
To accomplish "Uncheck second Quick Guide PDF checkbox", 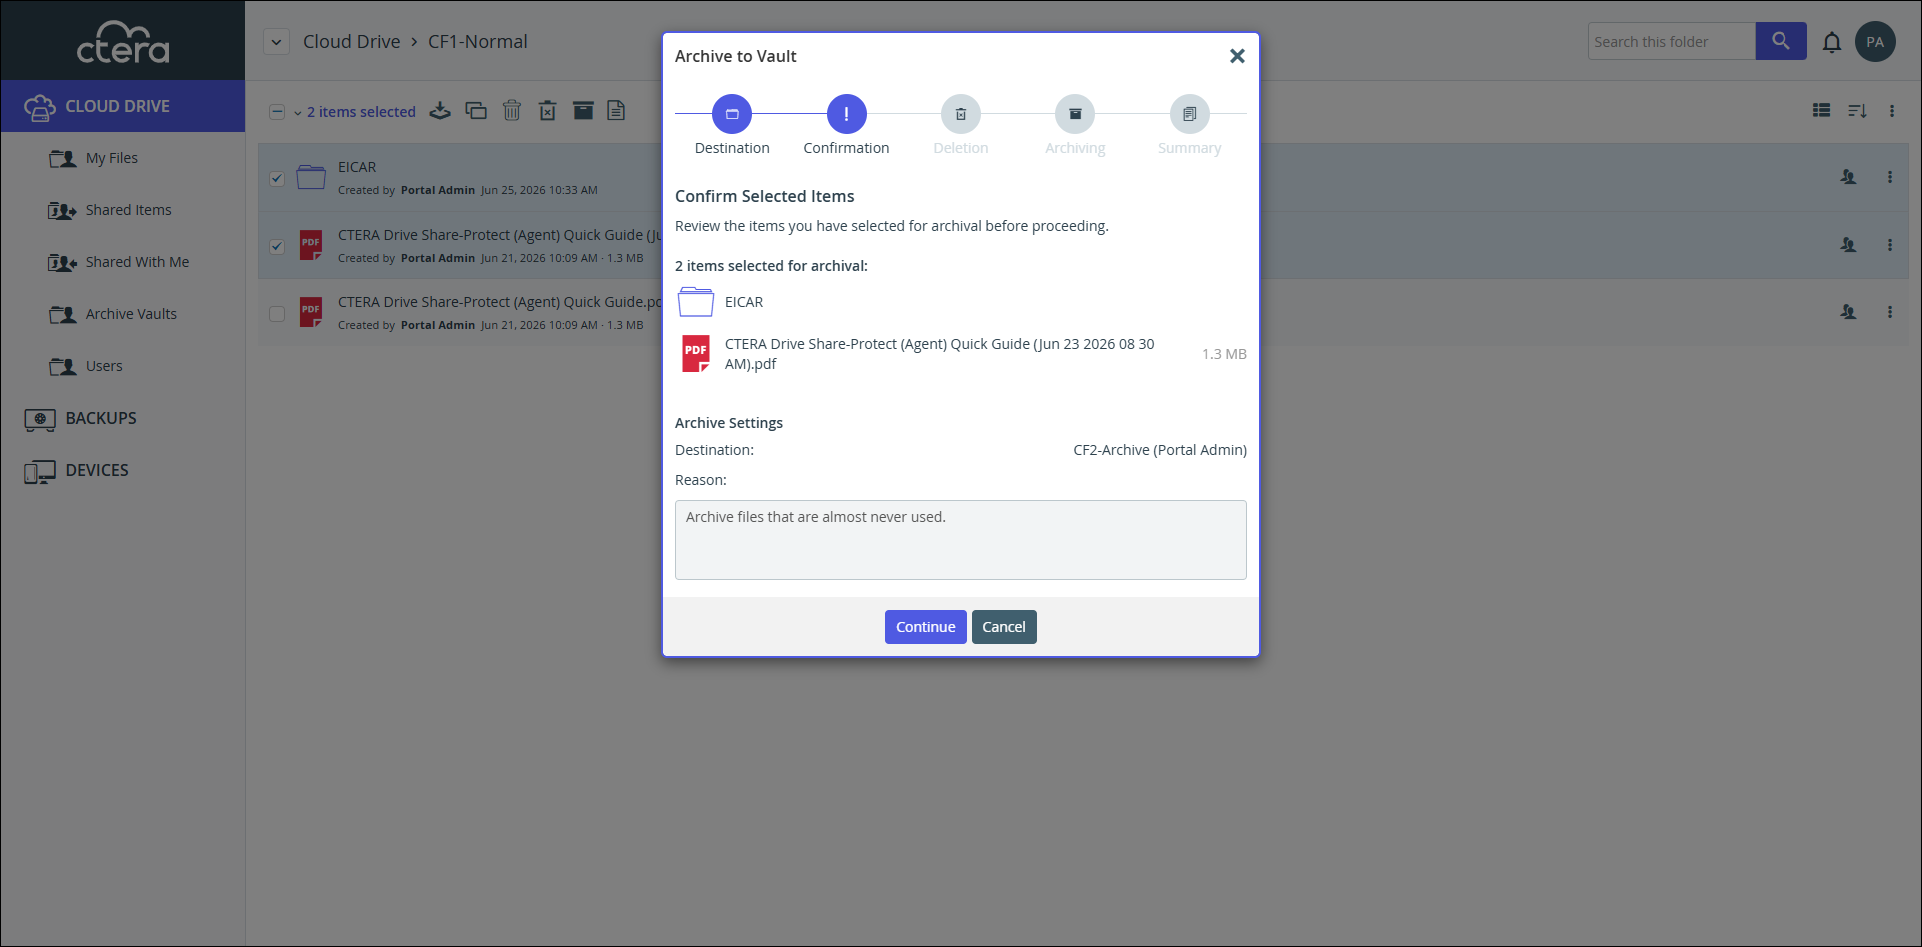I will [x=277, y=246].
